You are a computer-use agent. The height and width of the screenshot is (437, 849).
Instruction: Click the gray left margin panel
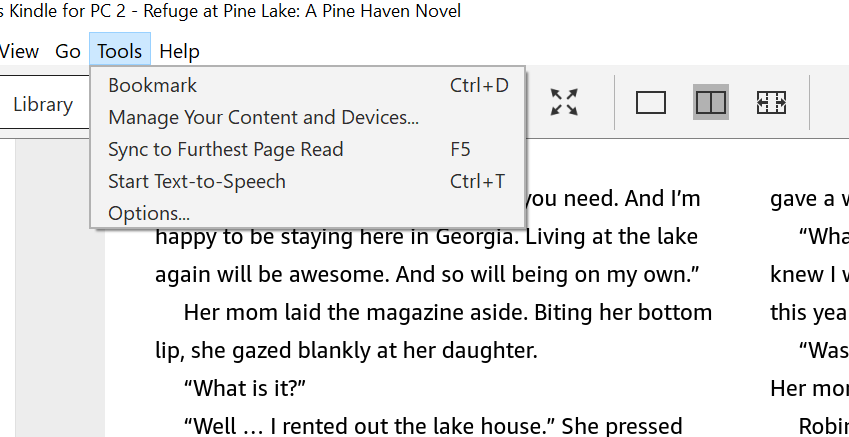click(x=60, y=300)
